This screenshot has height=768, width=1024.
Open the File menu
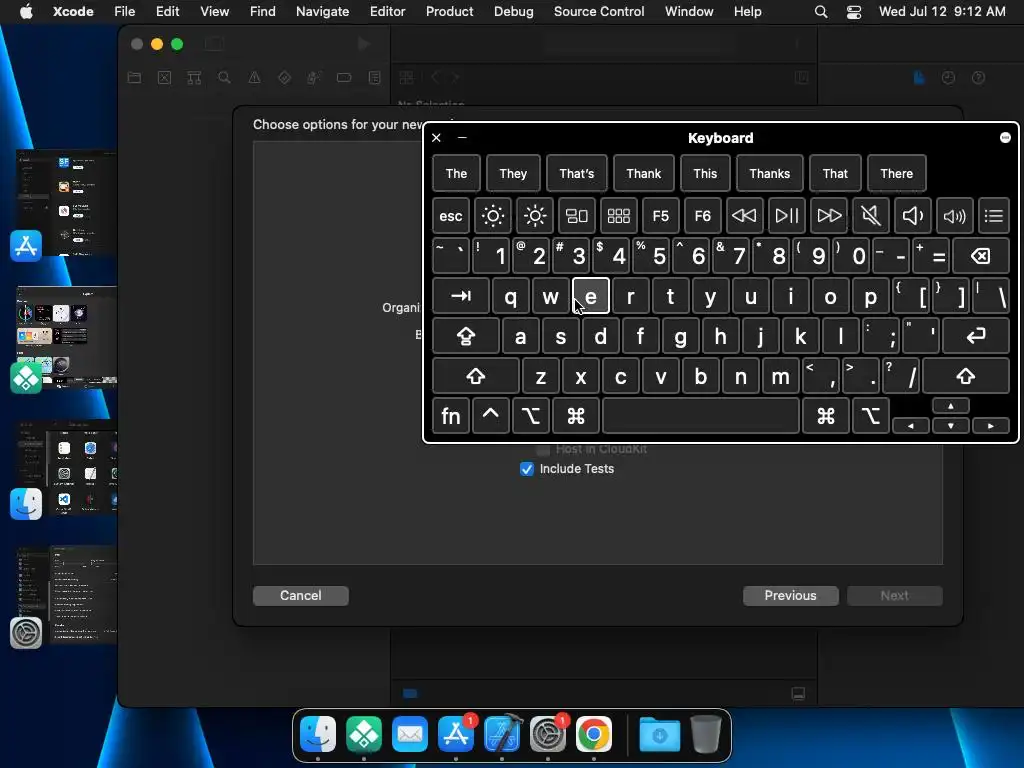click(124, 11)
